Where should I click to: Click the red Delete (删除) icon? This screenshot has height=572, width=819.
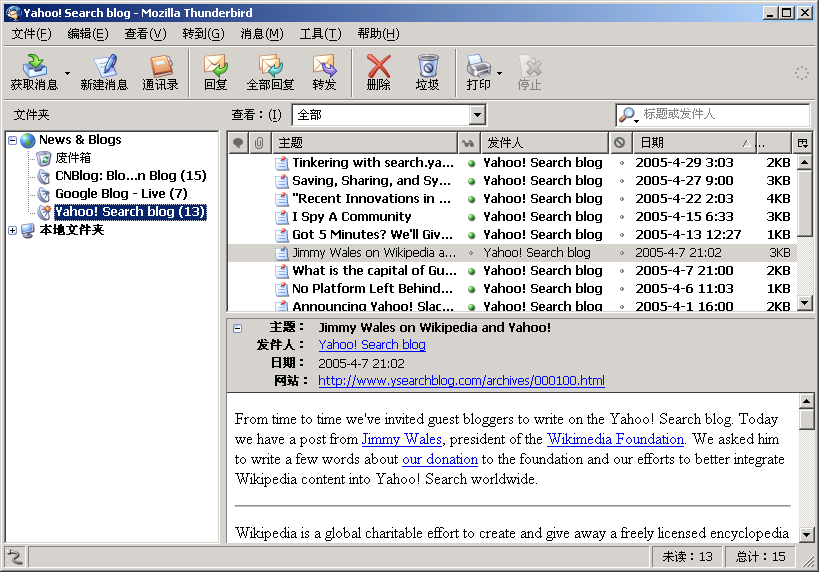pos(379,66)
